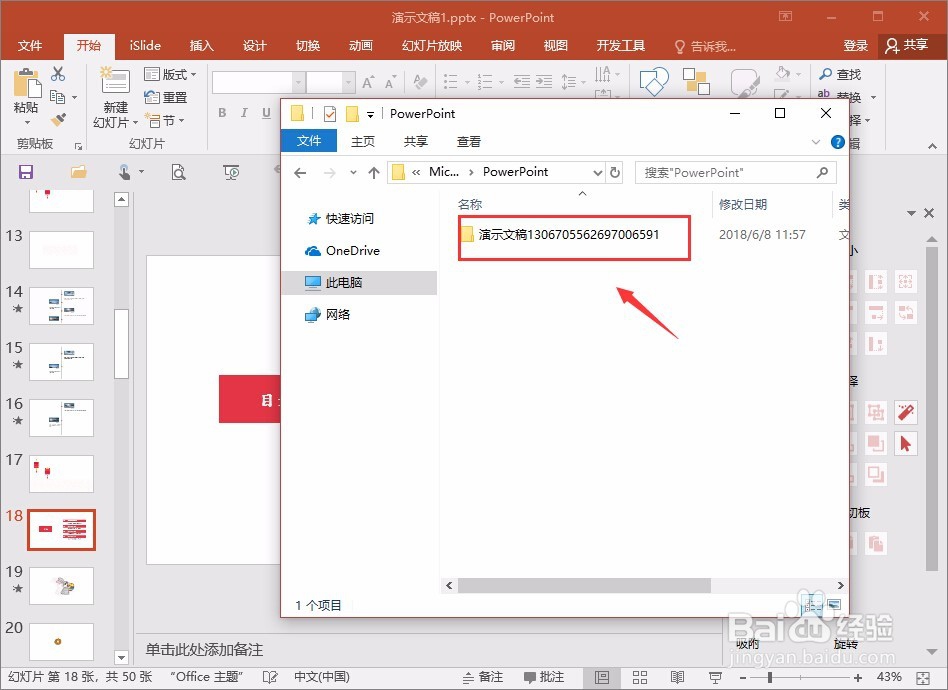Open the Explorer recent locations dropdown arrow
Image resolution: width=948 pixels, height=690 pixels.
point(353,173)
